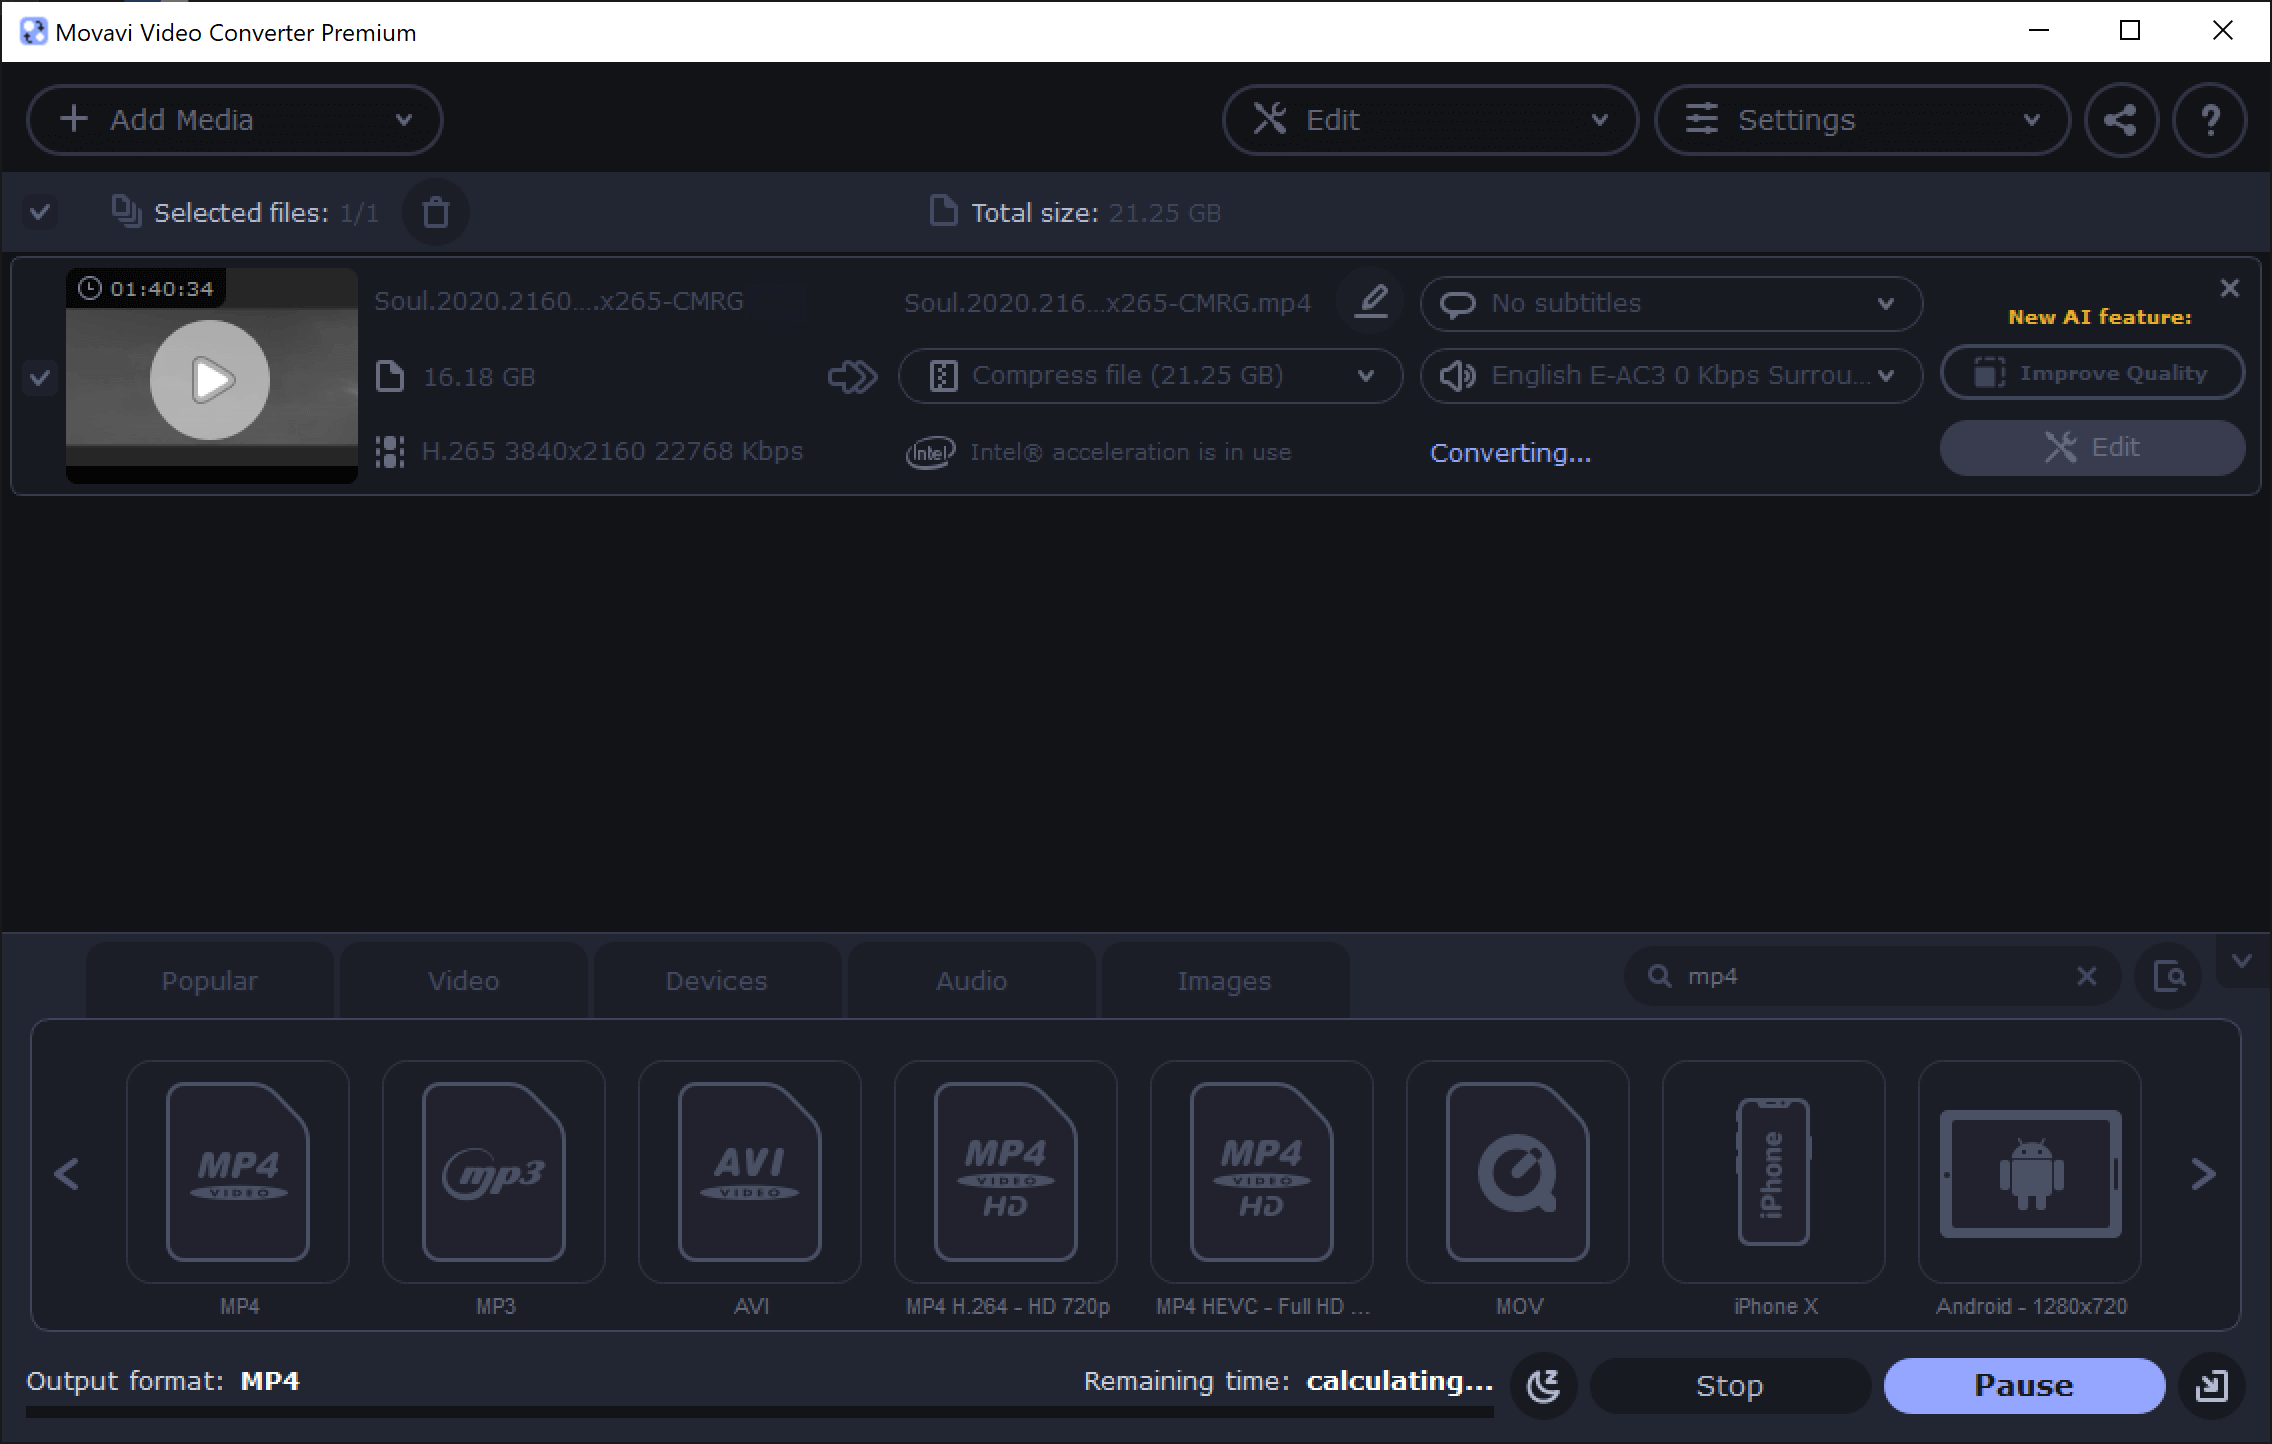Viewport: 2272px width, 1444px height.
Task: Click the output filename Soul...CMRG.mp4
Action: [1107, 303]
